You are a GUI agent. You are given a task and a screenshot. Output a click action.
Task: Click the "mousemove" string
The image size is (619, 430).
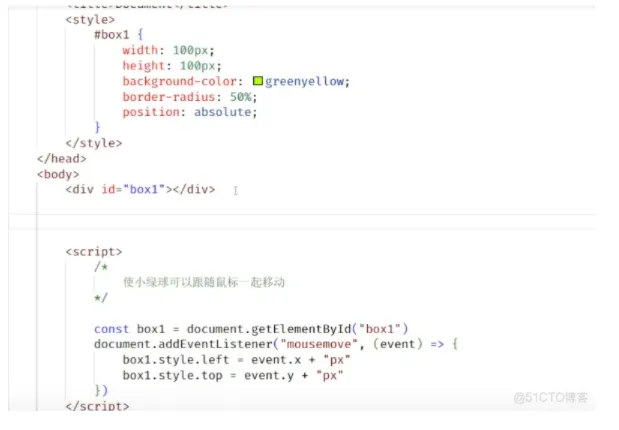coord(319,344)
